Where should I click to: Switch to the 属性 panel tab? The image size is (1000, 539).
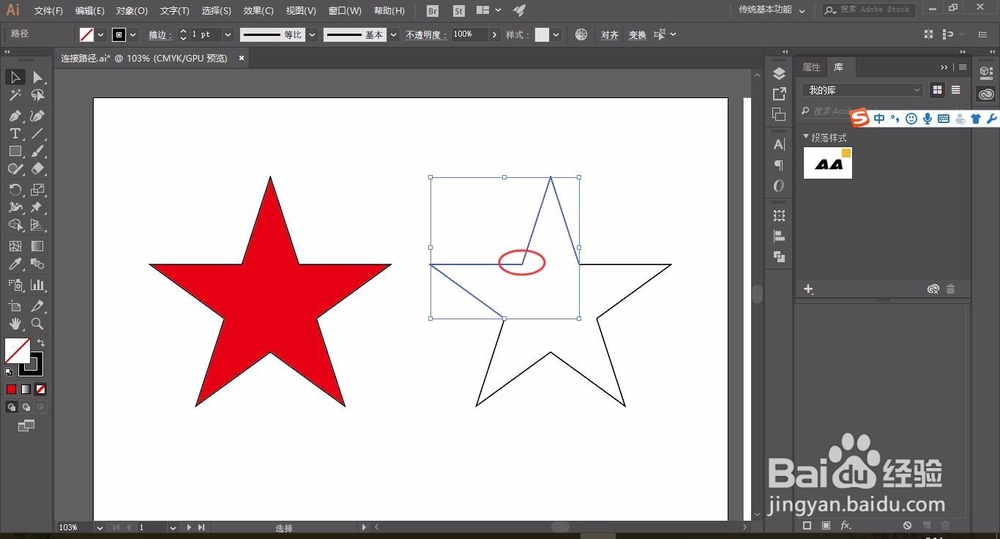[811, 67]
